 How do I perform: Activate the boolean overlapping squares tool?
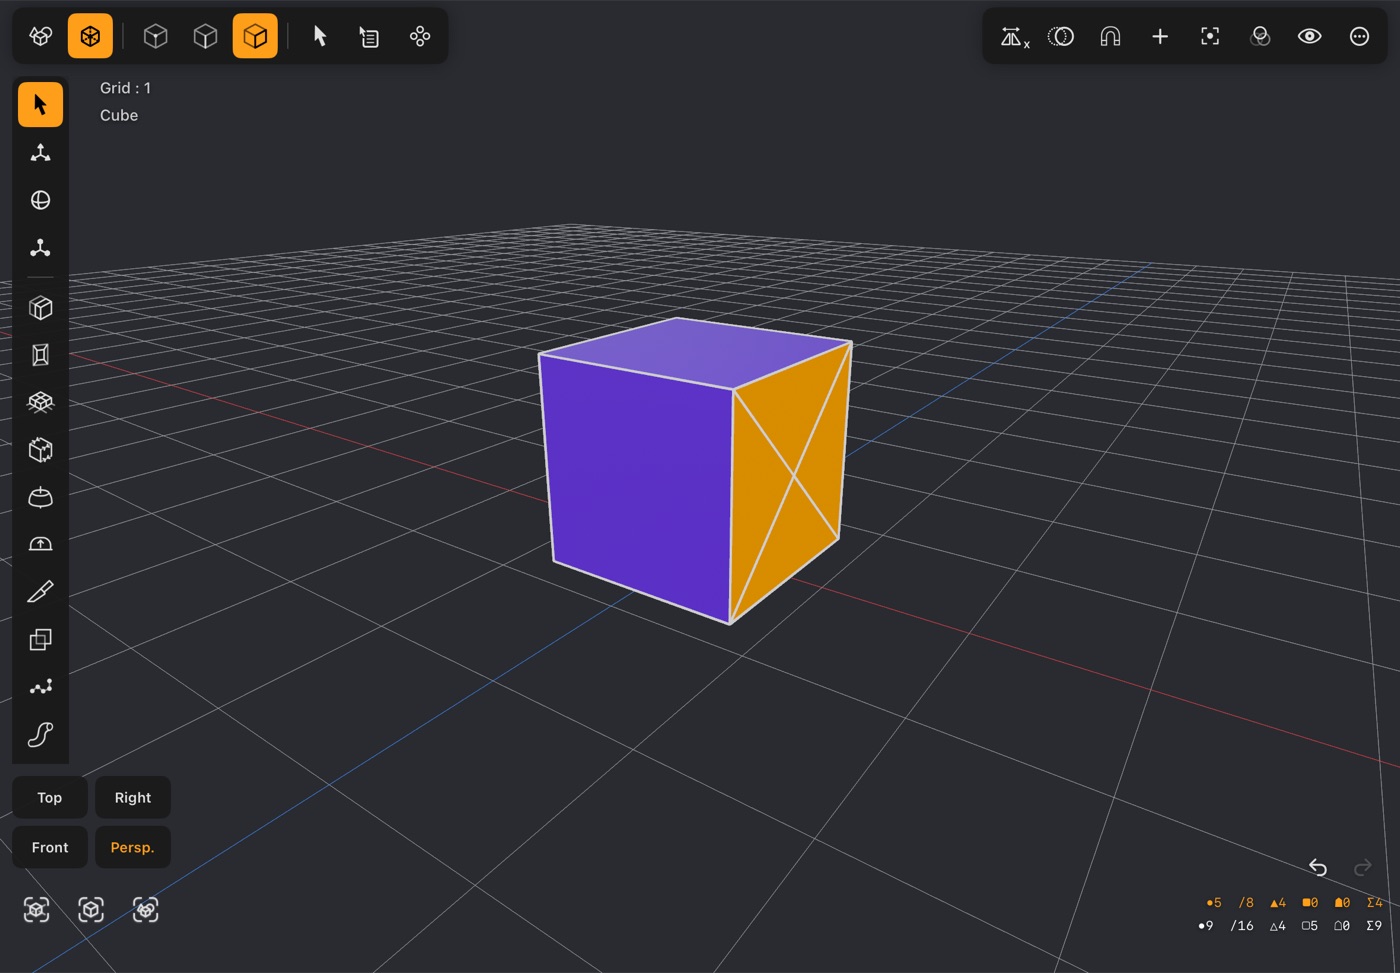click(x=40, y=640)
